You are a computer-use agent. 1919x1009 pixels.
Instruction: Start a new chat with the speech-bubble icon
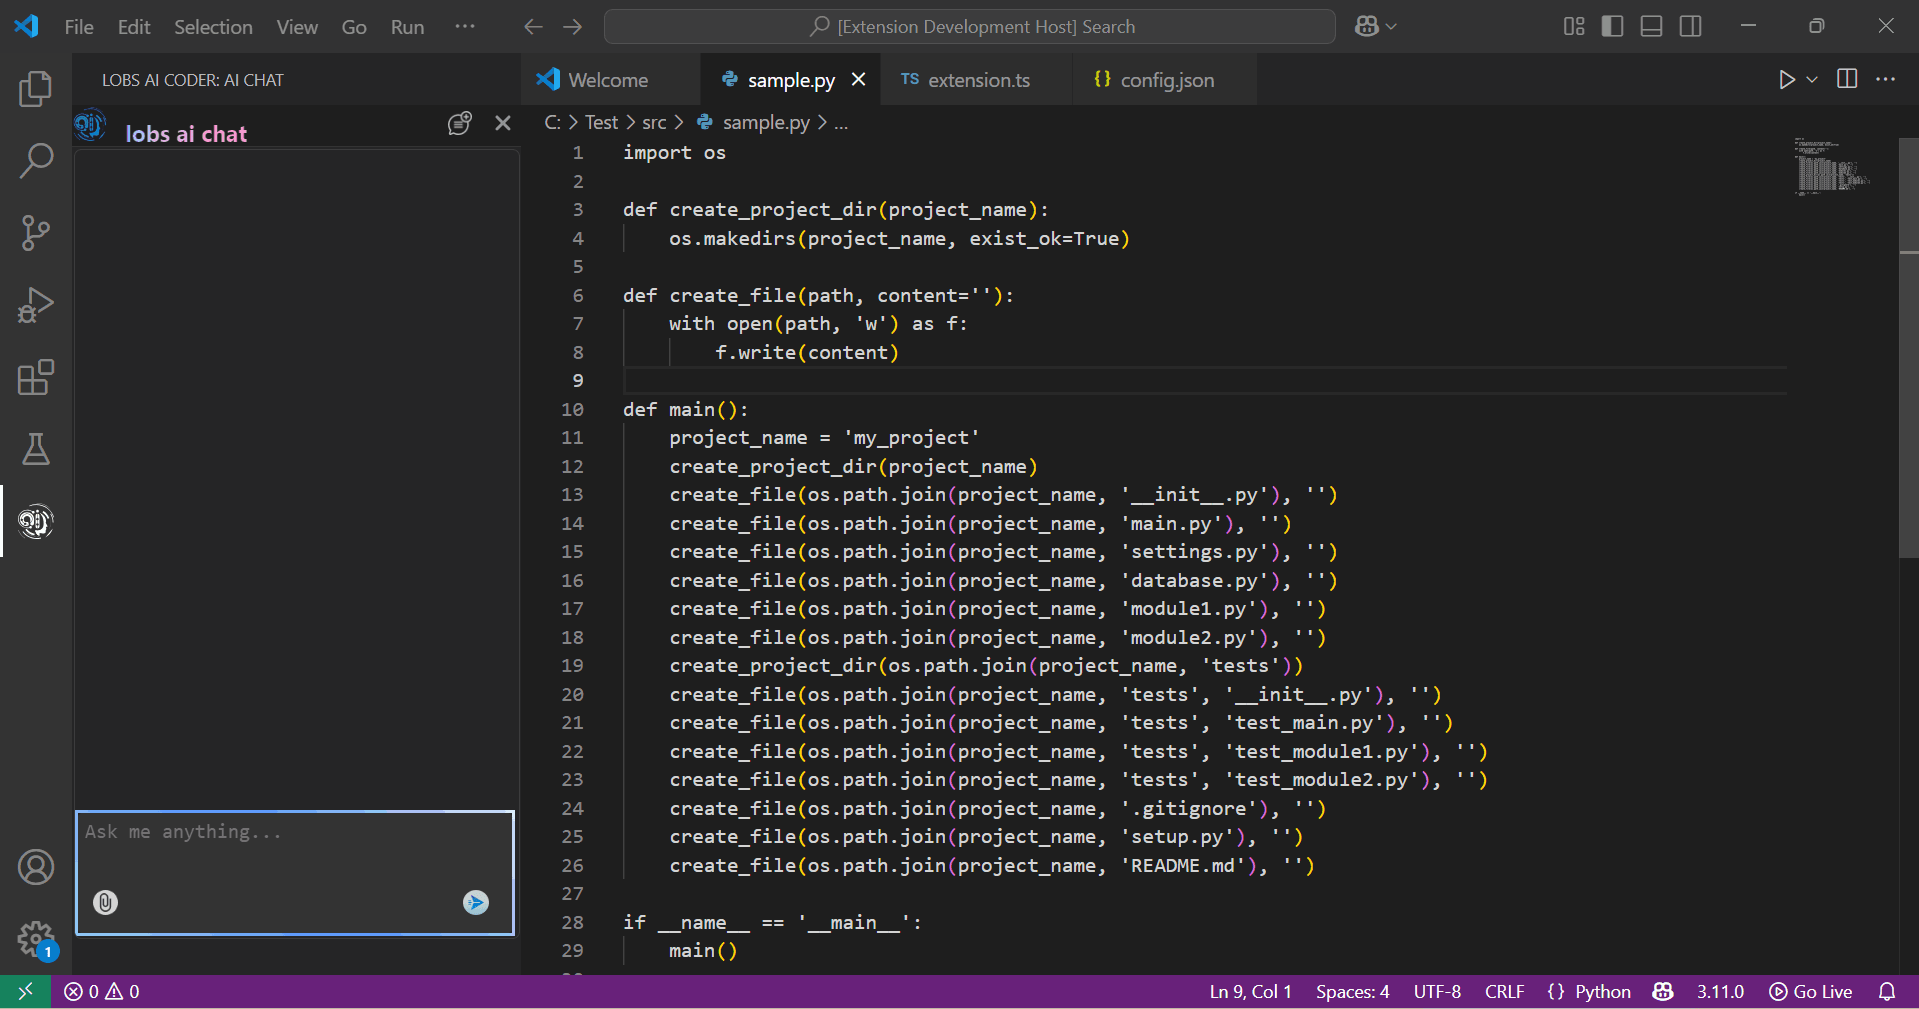click(x=459, y=123)
